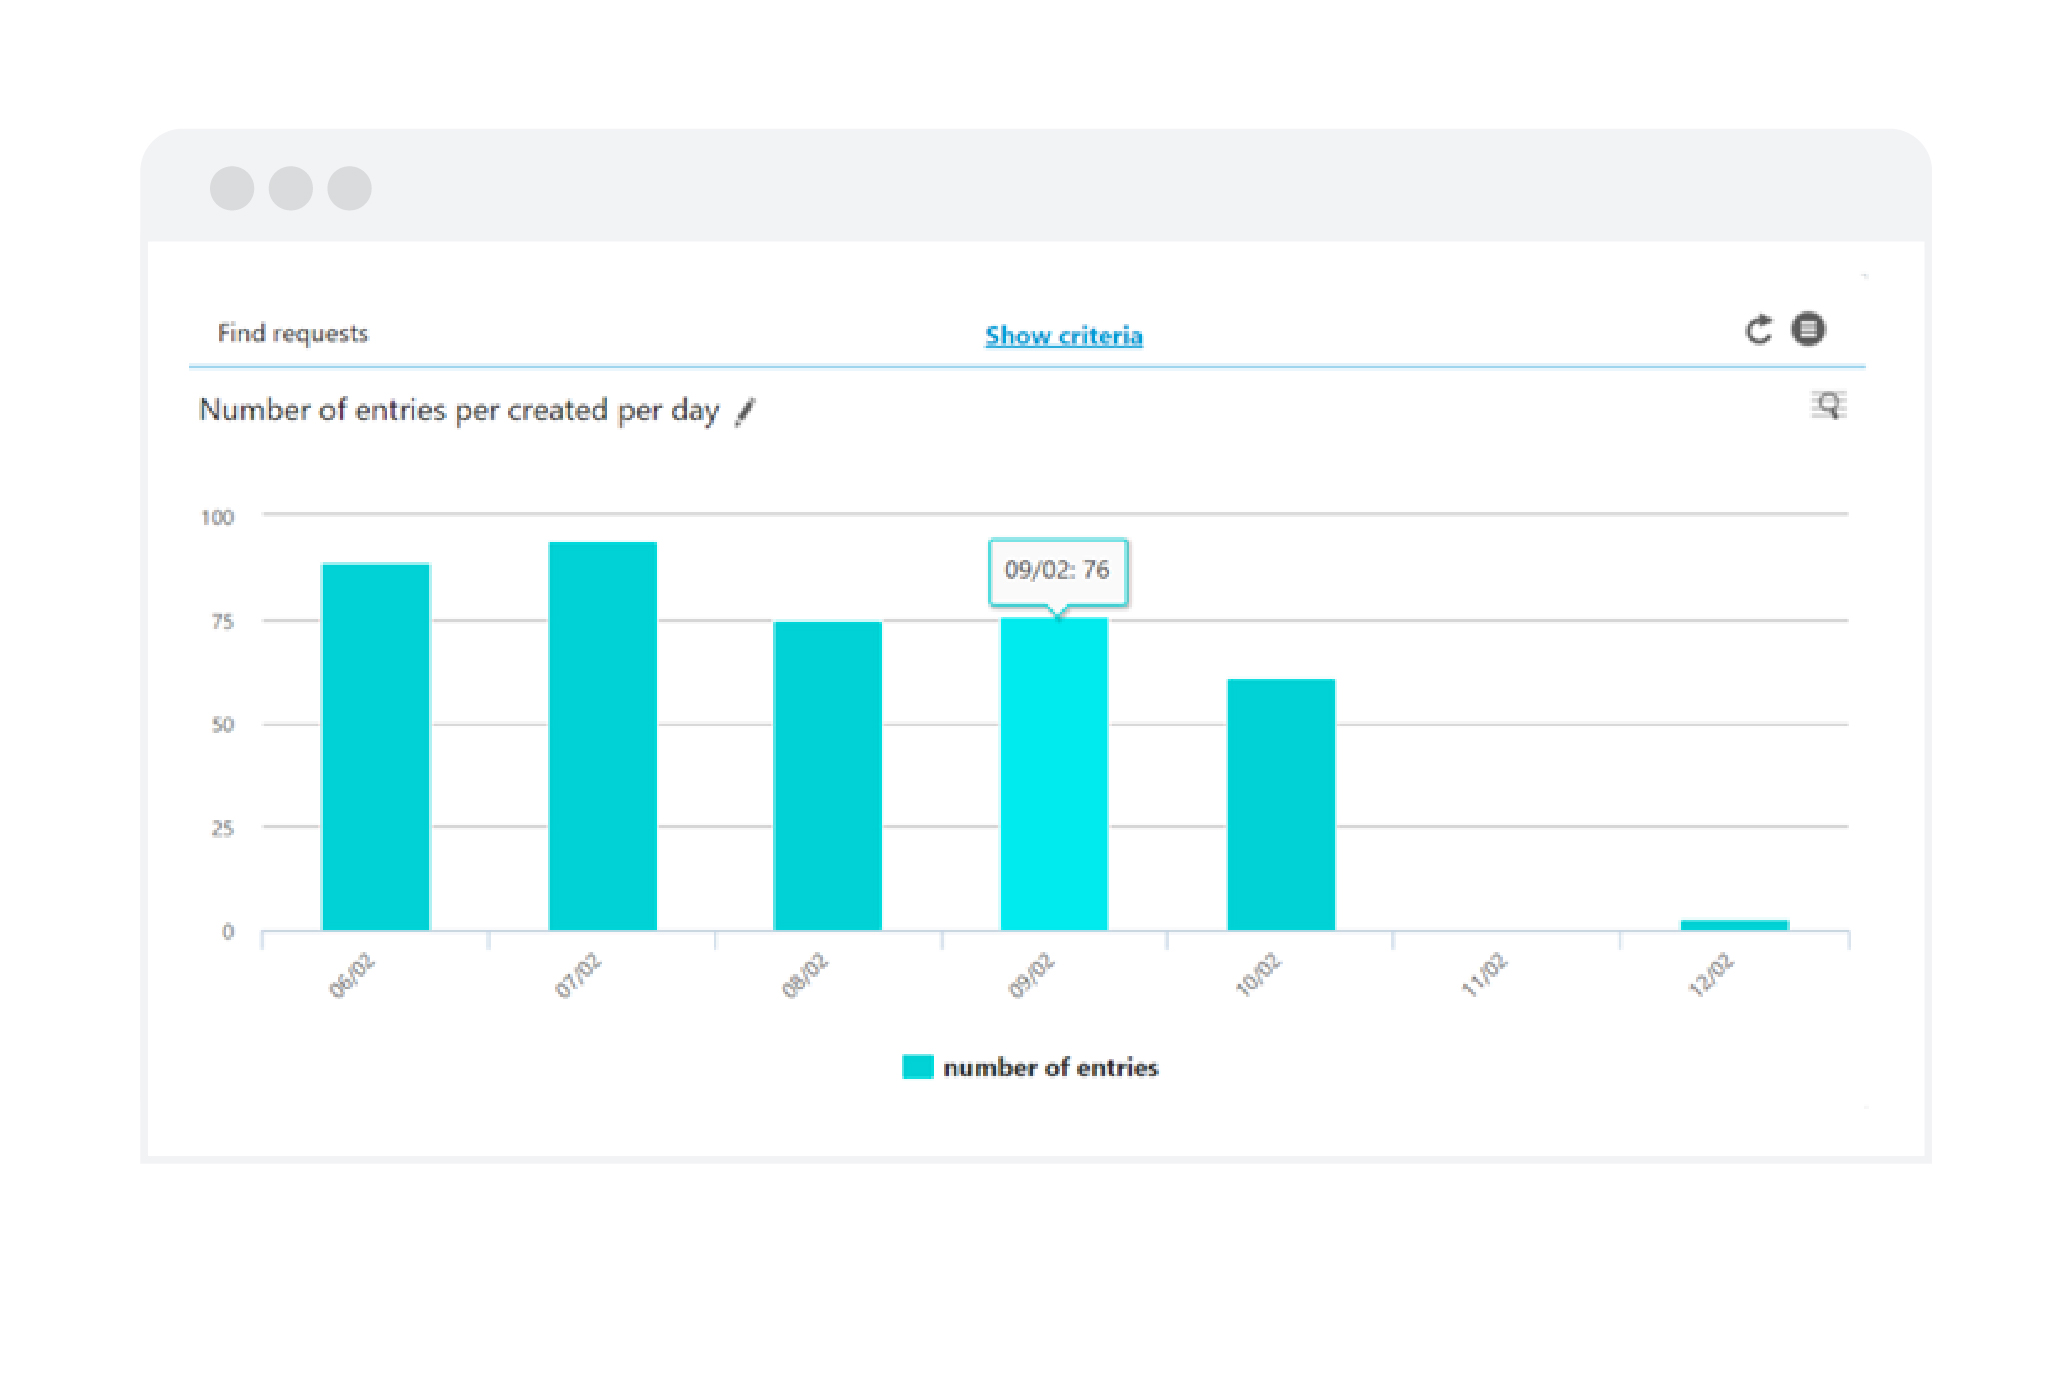The image size is (2070, 1393).
Task: Click the 10/02 axis label
Action: 1258,975
